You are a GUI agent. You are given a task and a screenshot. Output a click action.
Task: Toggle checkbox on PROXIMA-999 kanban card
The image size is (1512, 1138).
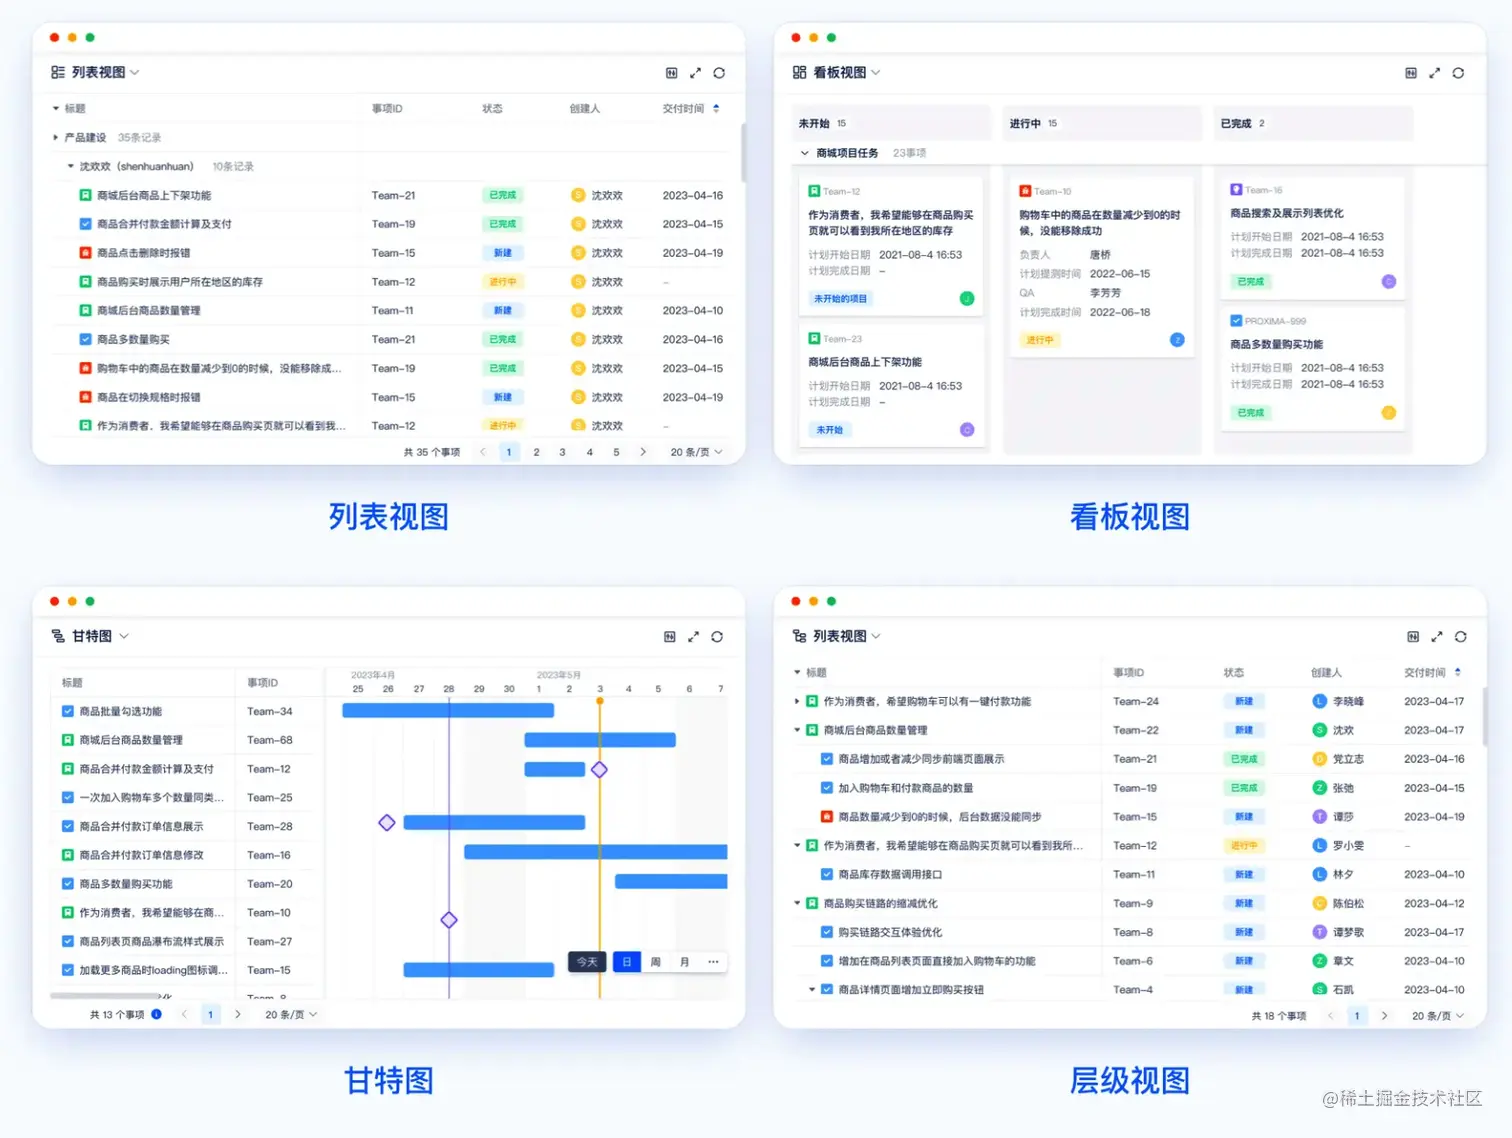[1236, 321]
